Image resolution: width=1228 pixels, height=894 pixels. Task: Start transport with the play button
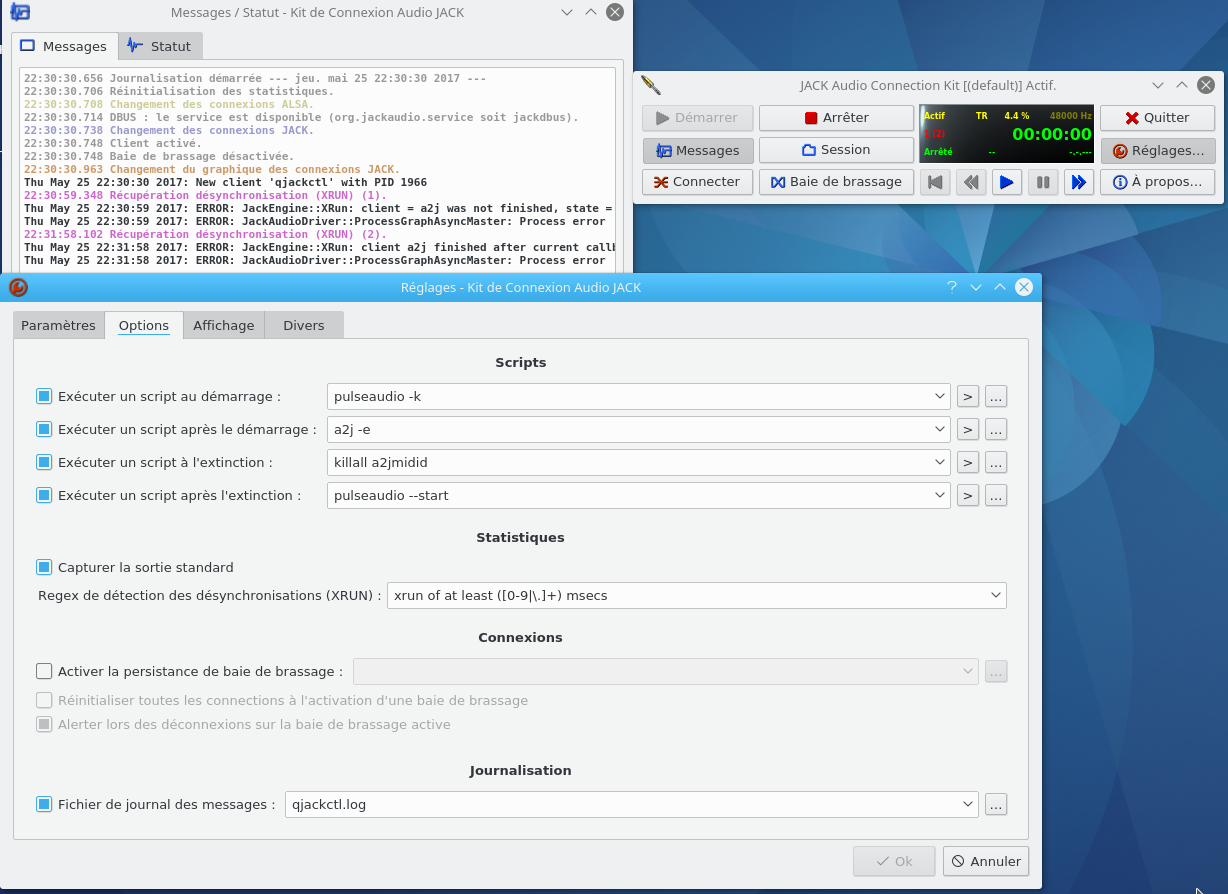(1007, 182)
